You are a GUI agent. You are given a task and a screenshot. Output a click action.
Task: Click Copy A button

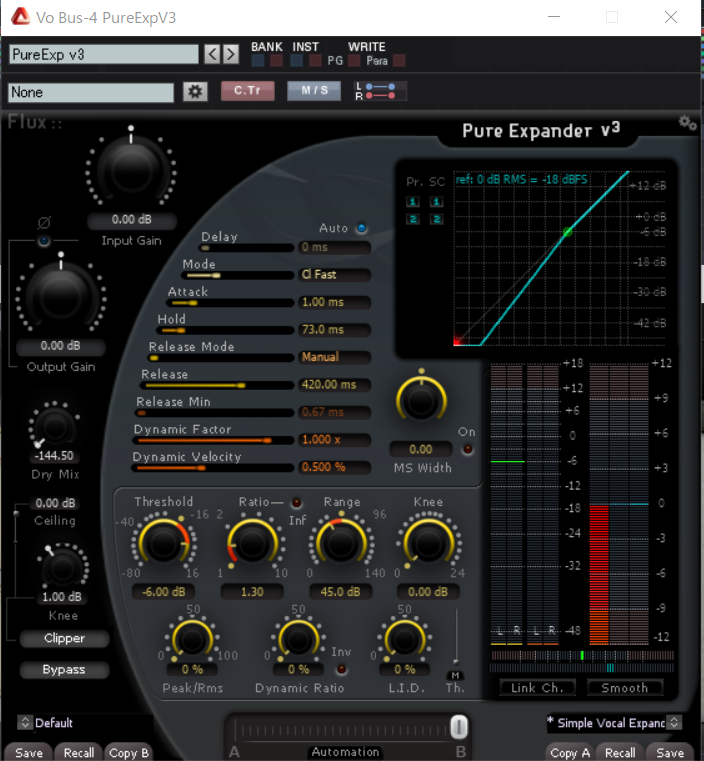[x=570, y=752]
